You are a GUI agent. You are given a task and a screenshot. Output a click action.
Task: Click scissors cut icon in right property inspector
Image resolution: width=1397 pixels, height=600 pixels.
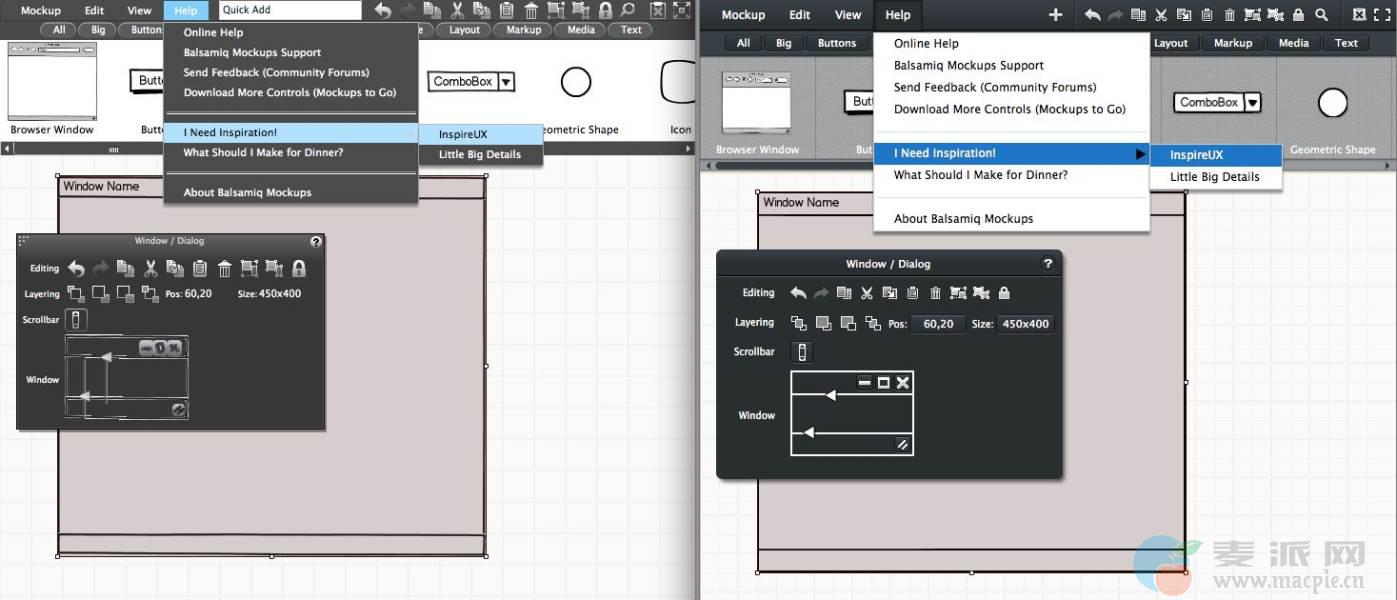point(867,293)
